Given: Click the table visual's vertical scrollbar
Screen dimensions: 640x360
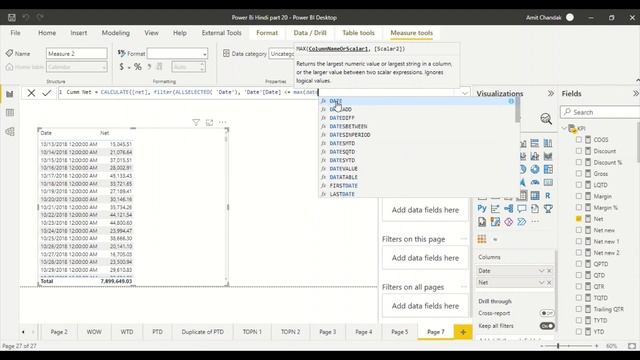Looking at the screenshot, I should click(226, 139).
